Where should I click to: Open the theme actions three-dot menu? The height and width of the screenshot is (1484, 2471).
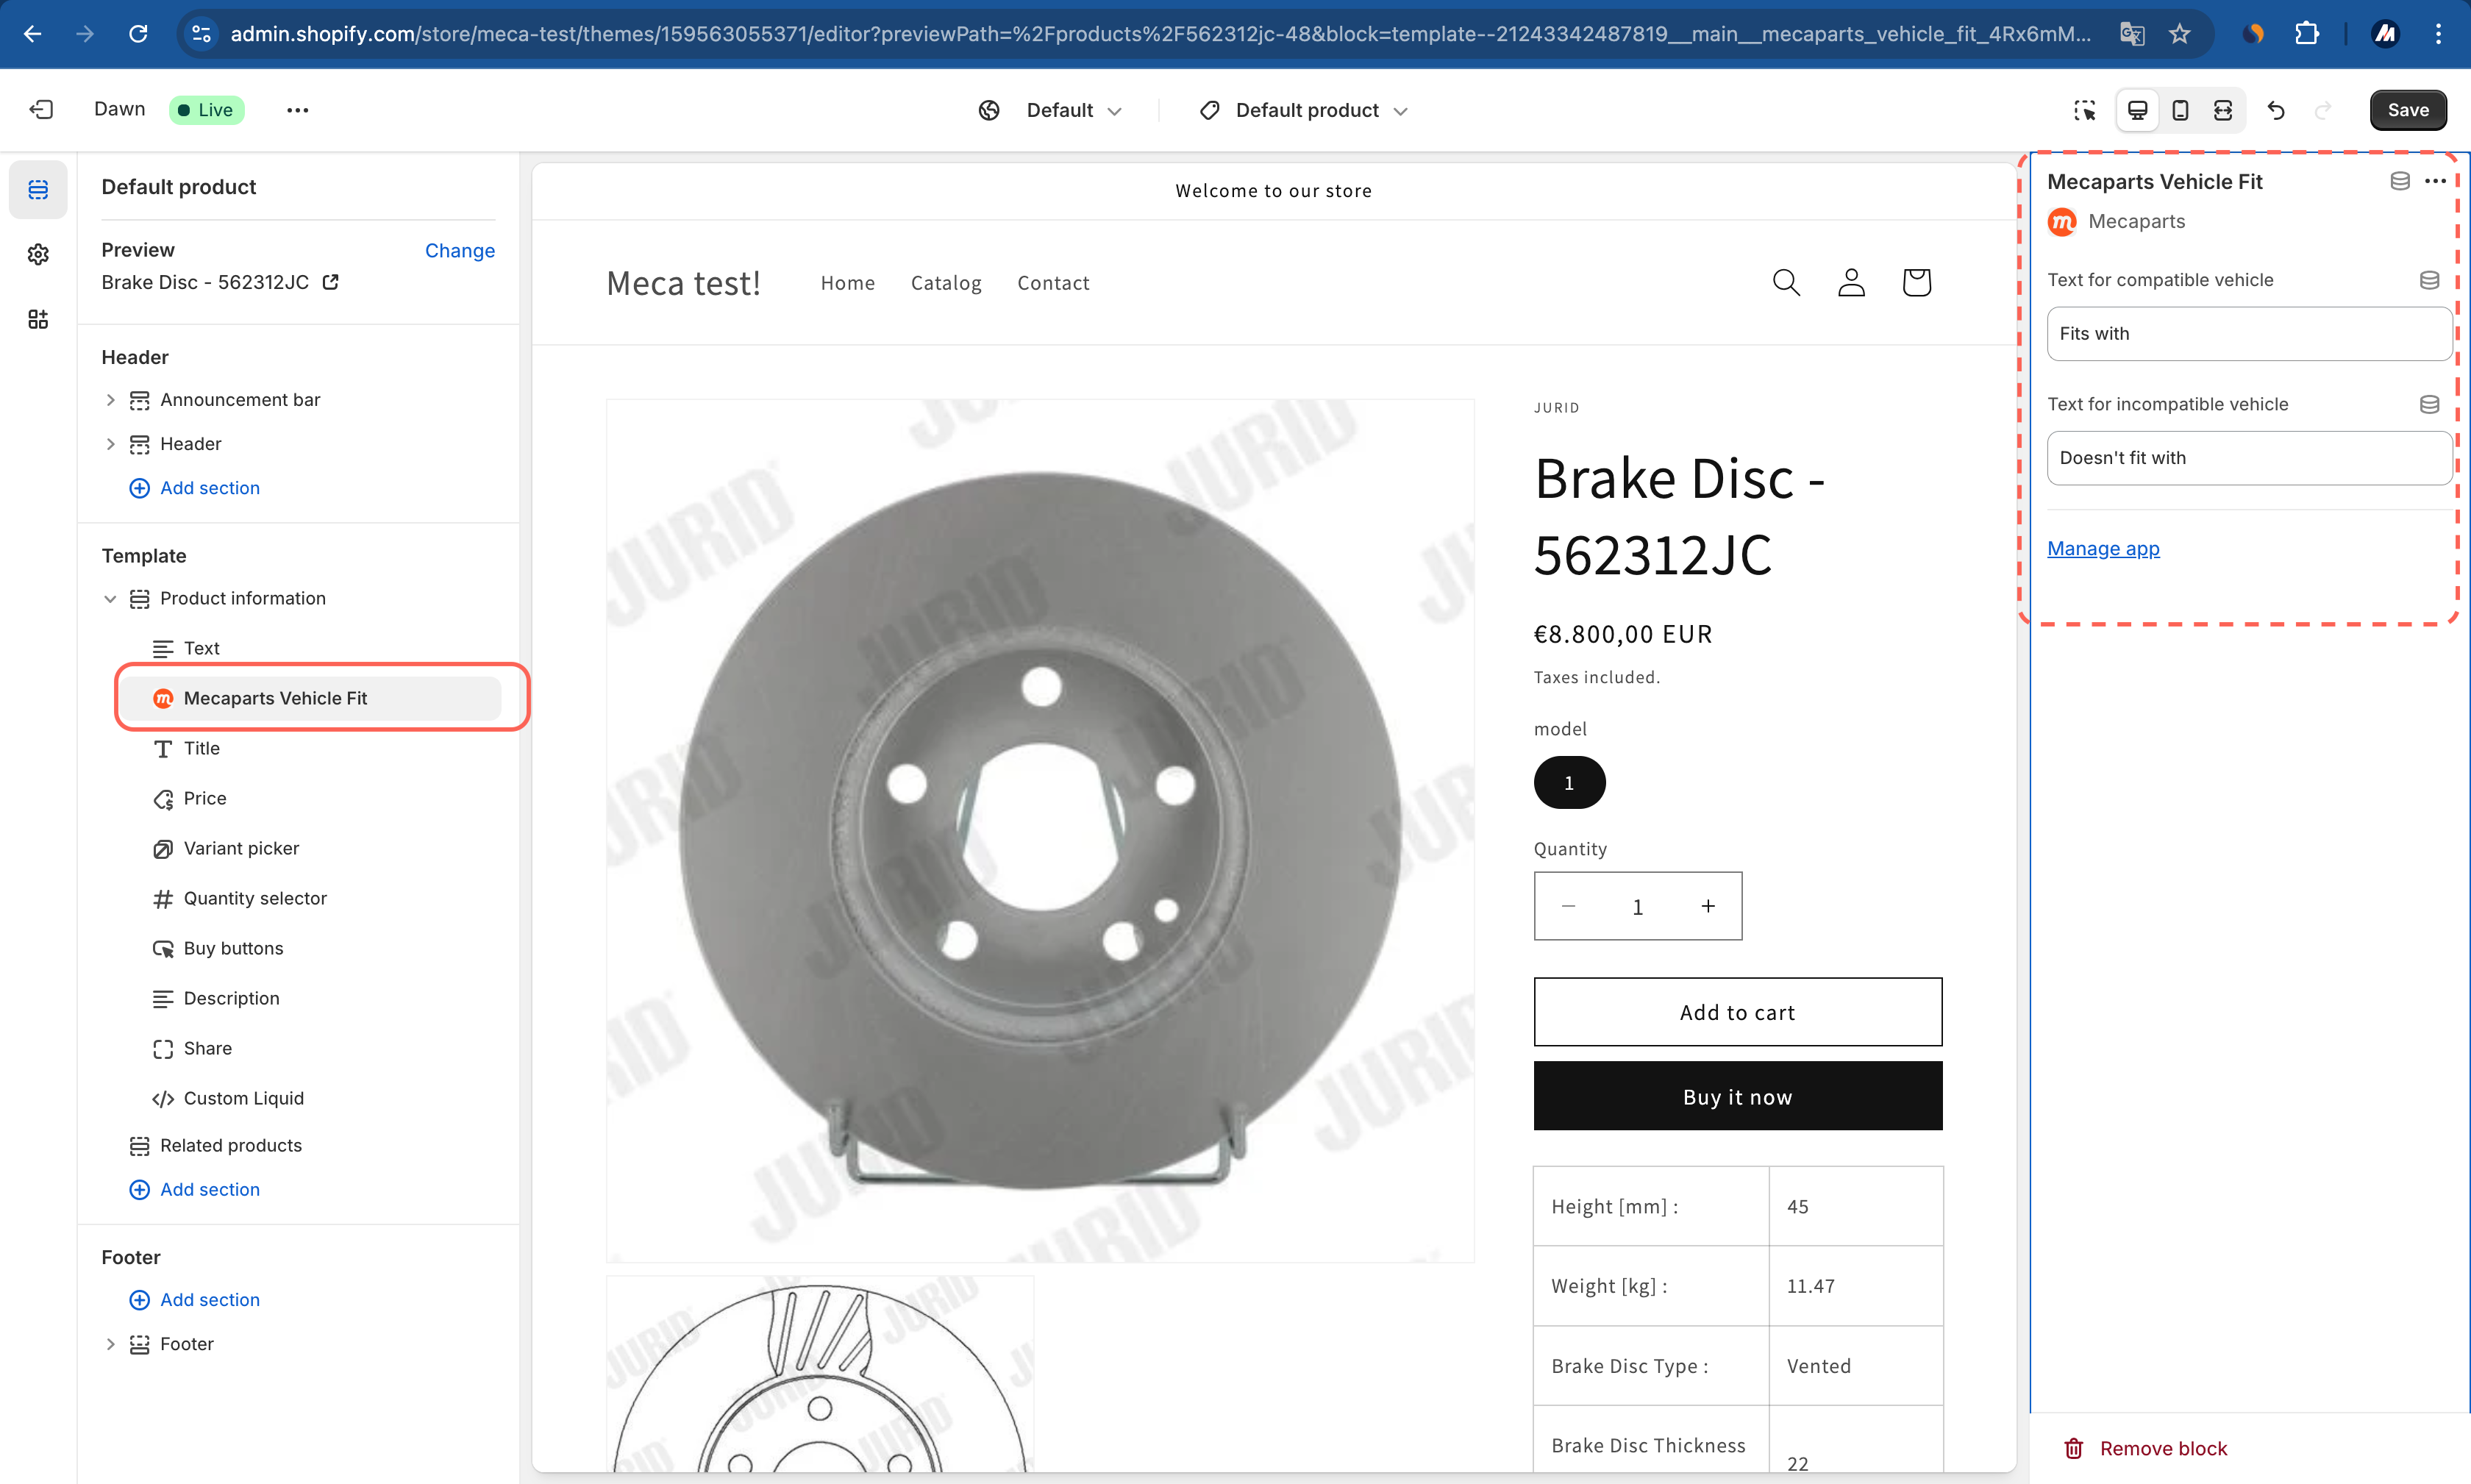(x=297, y=110)
